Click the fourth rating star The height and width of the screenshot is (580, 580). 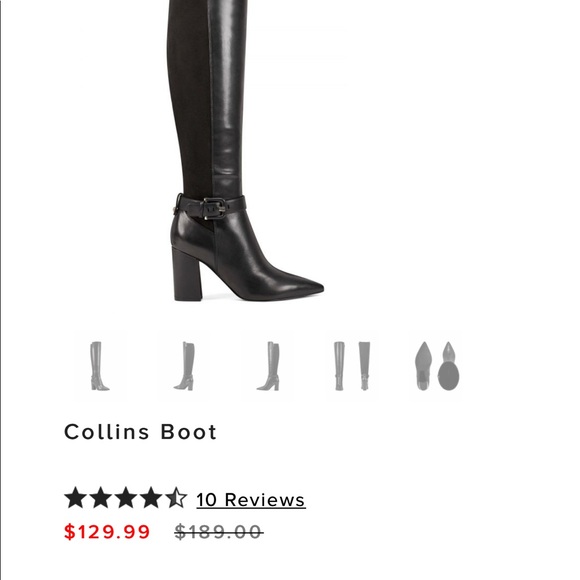151,498
